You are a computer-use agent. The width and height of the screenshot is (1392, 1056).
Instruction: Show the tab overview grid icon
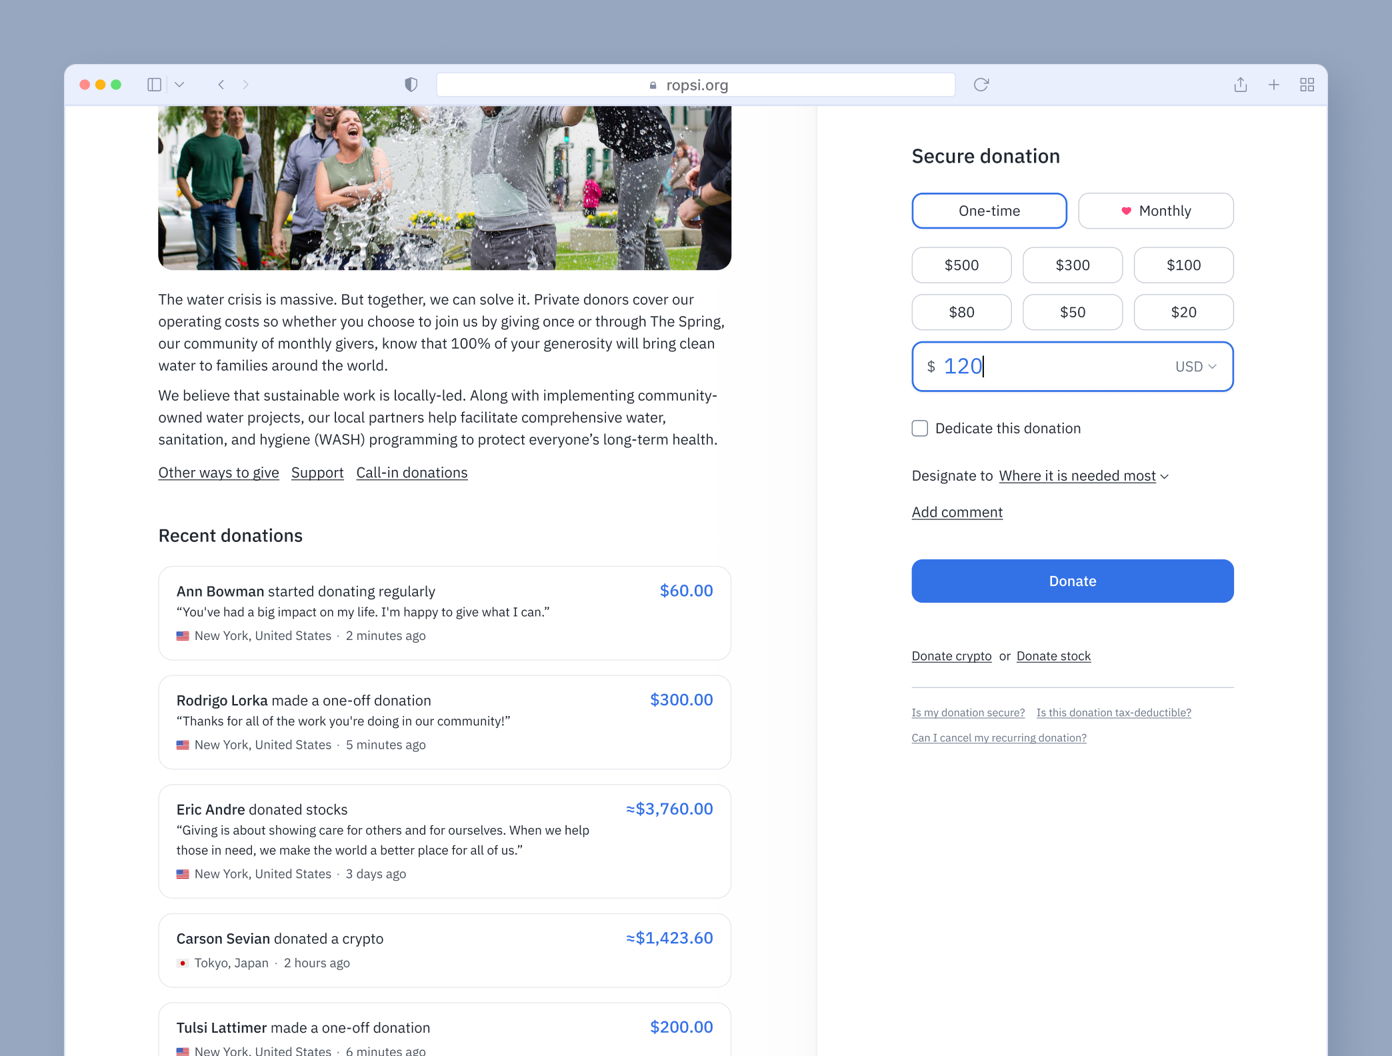pos(1307,84)
